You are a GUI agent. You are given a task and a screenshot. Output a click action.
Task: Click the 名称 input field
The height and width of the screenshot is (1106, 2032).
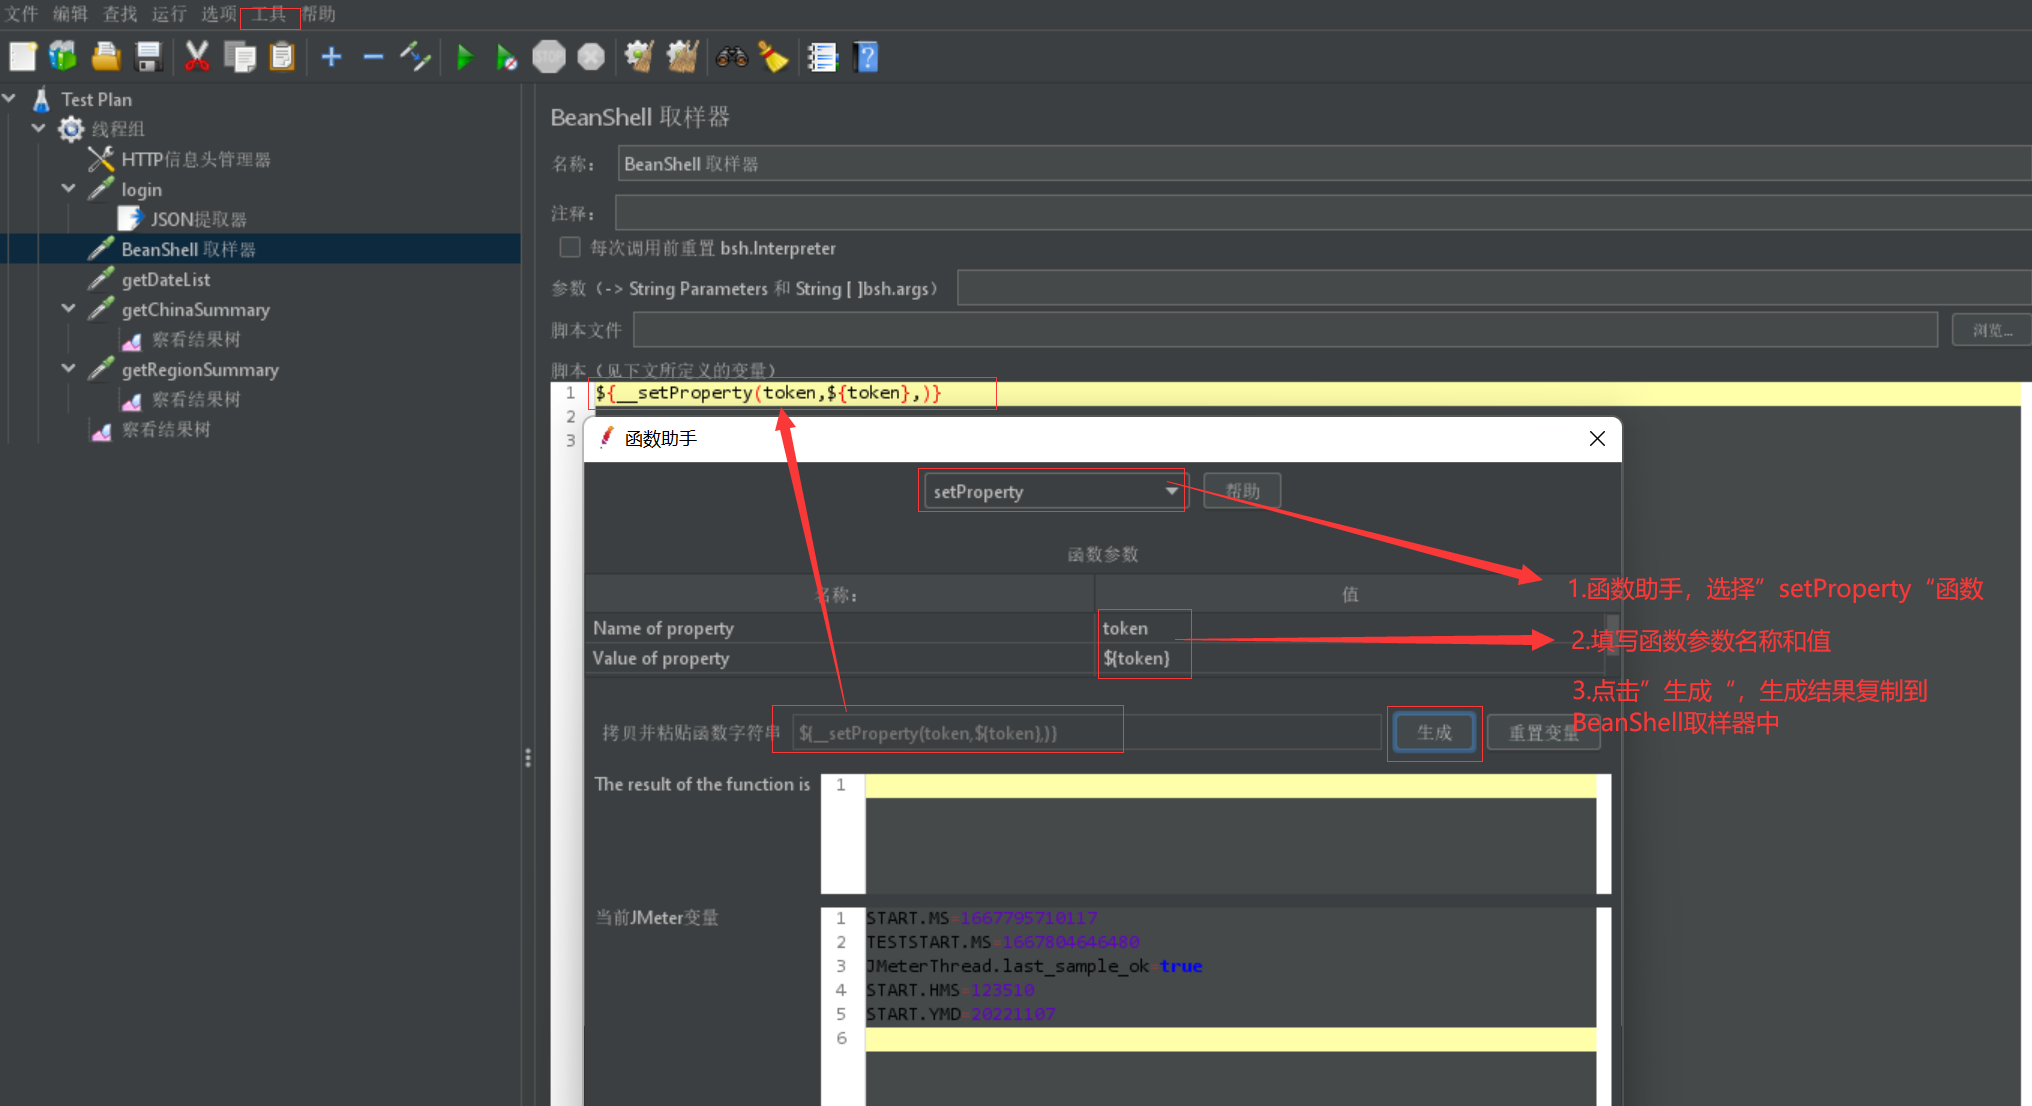pyautogui.click(x=1325, y=163)
